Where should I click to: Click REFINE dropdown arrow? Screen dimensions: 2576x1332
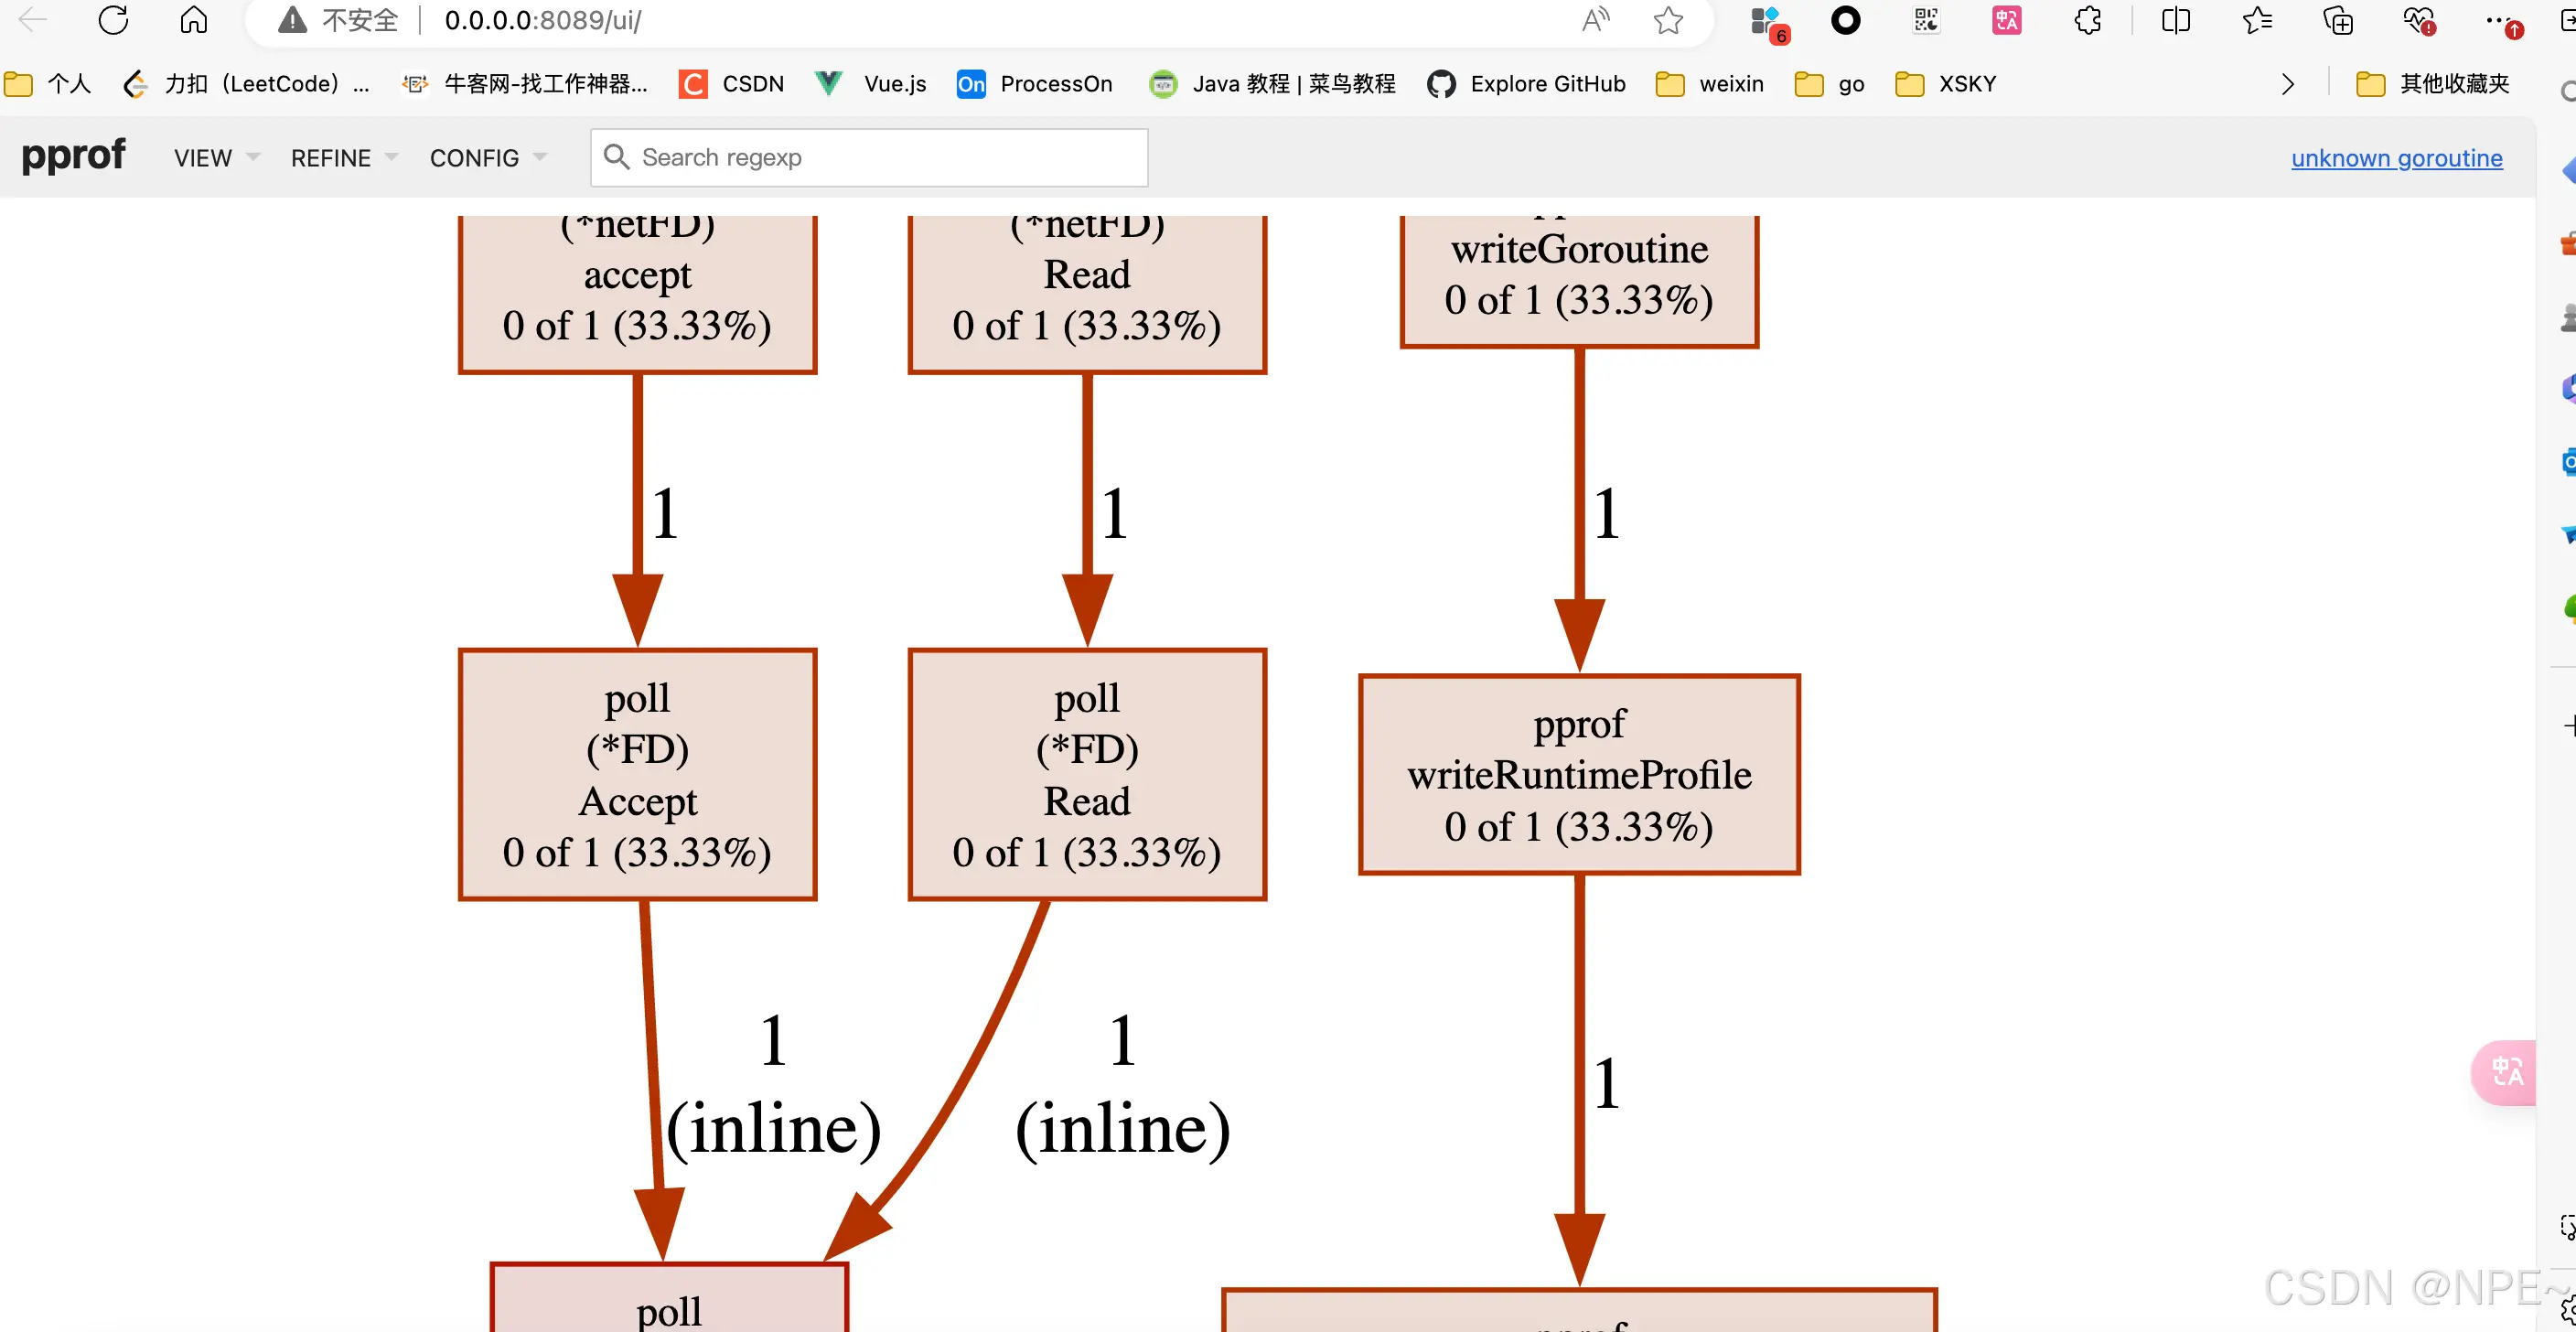pyautogui.click(x=387, y=158)
